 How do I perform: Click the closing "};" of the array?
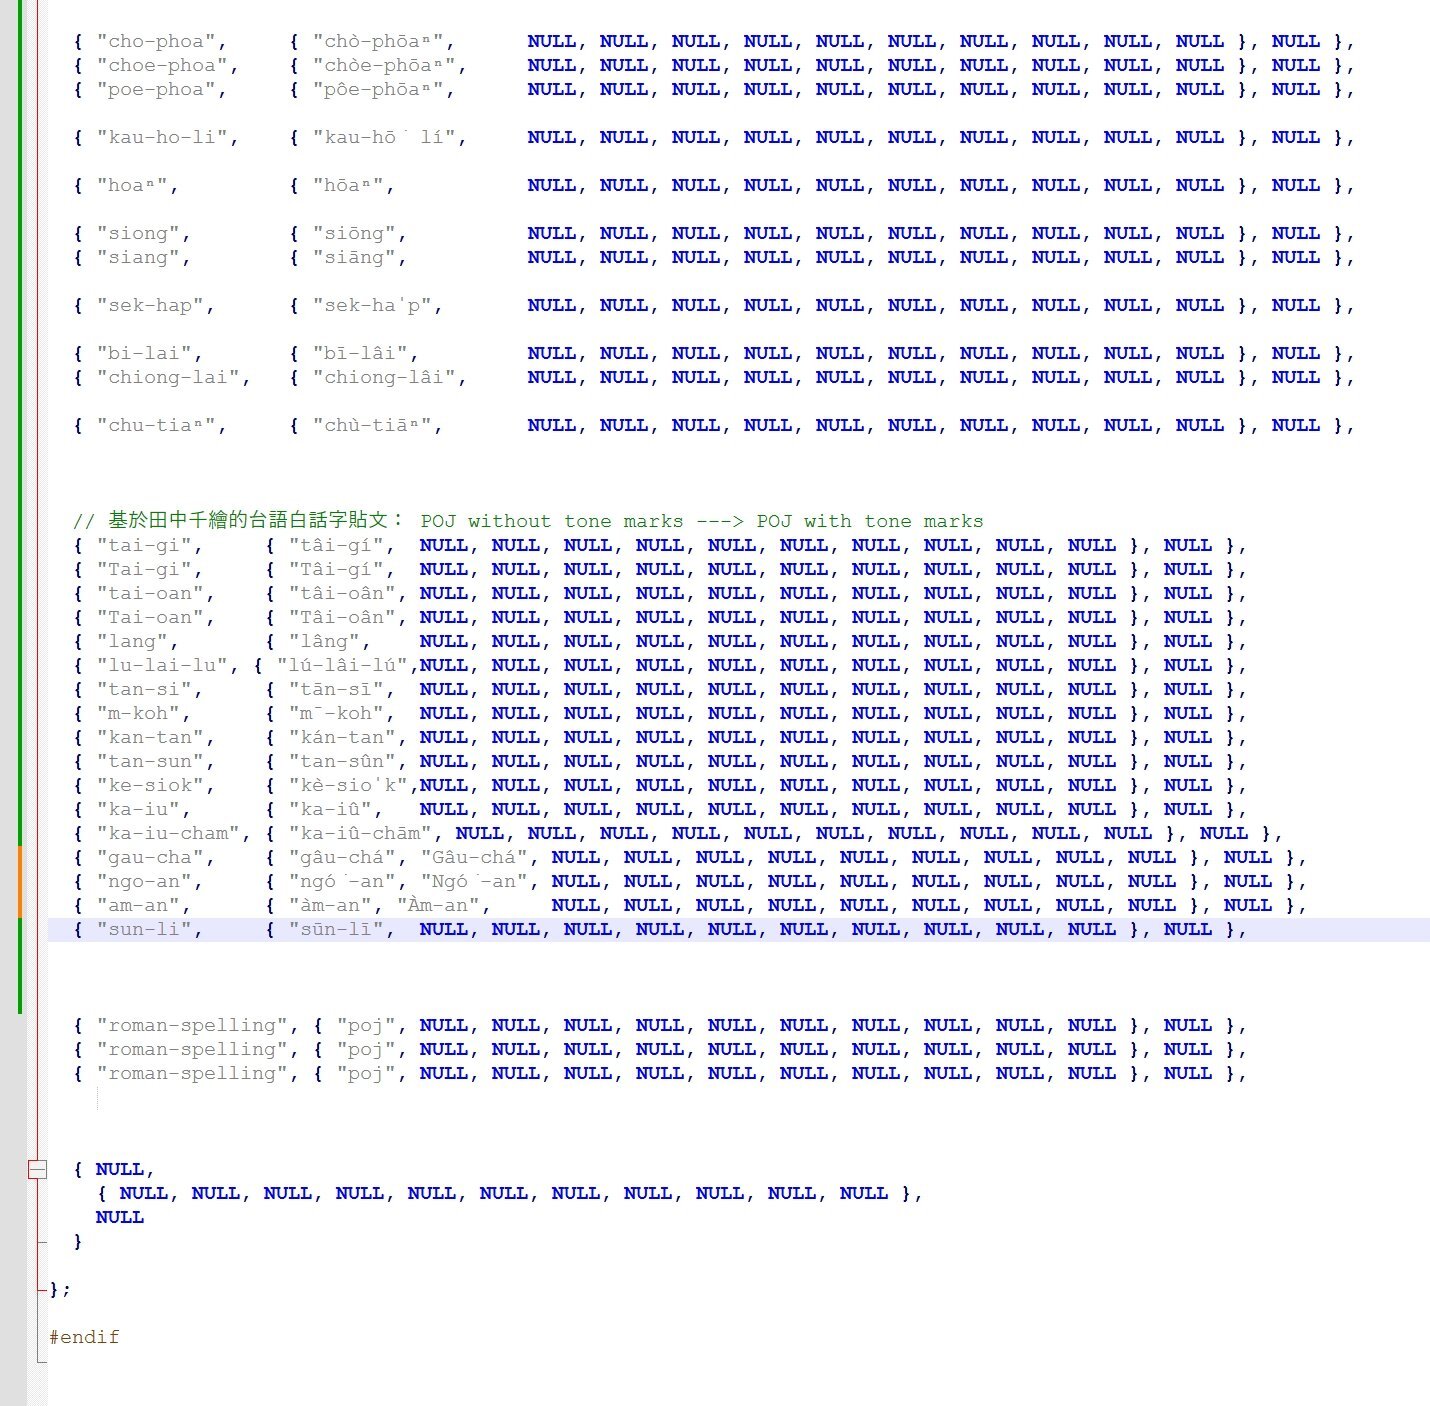[60, 1289]
